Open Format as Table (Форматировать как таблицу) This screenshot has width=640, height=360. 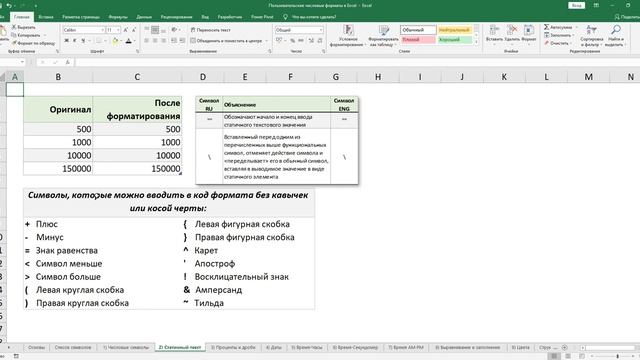(x=383, y=36)
